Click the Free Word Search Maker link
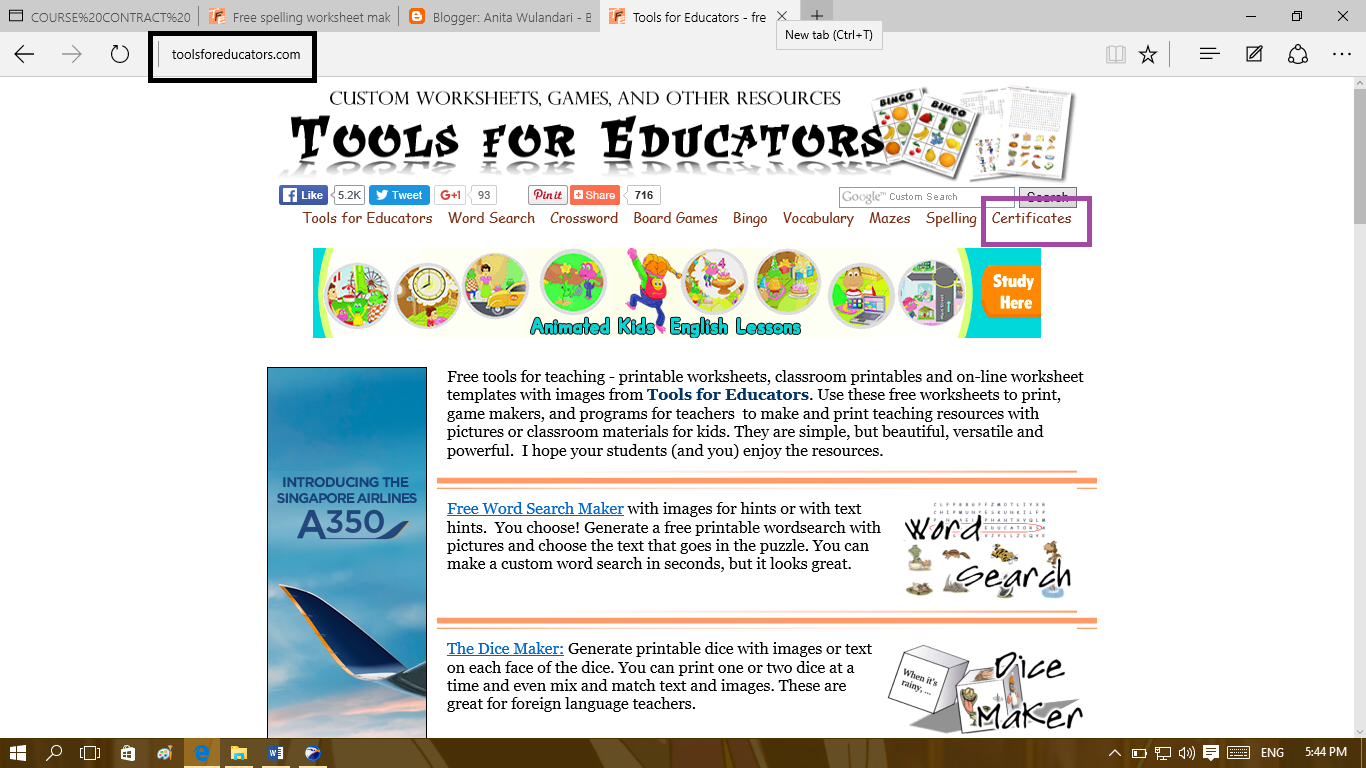 (535, 509)
